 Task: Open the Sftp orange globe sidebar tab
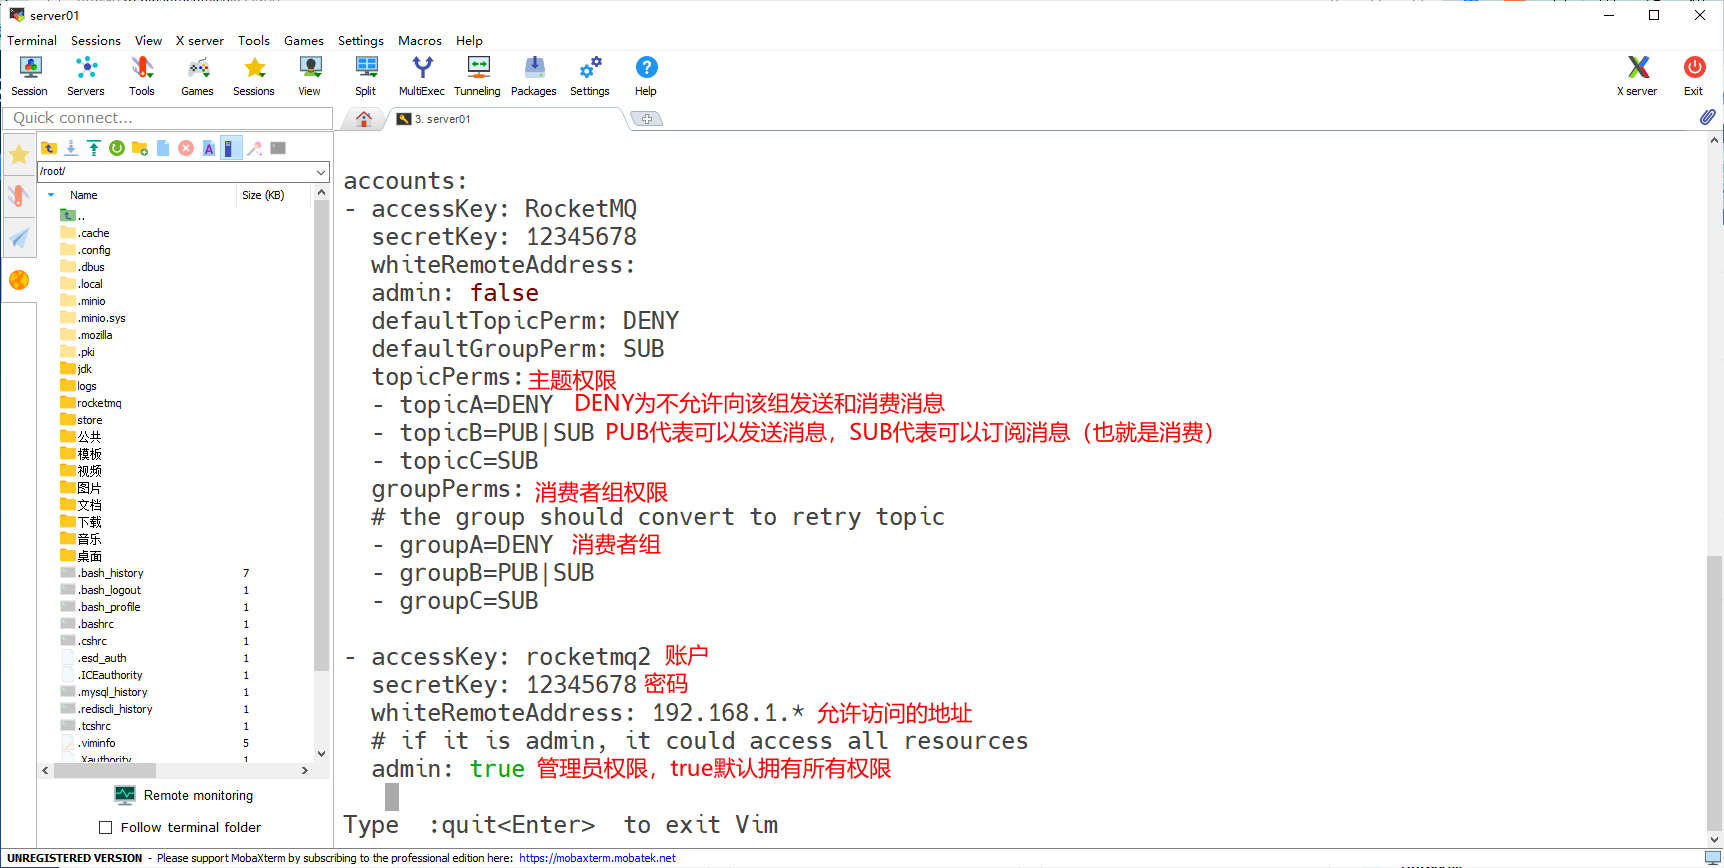point(19,280)
